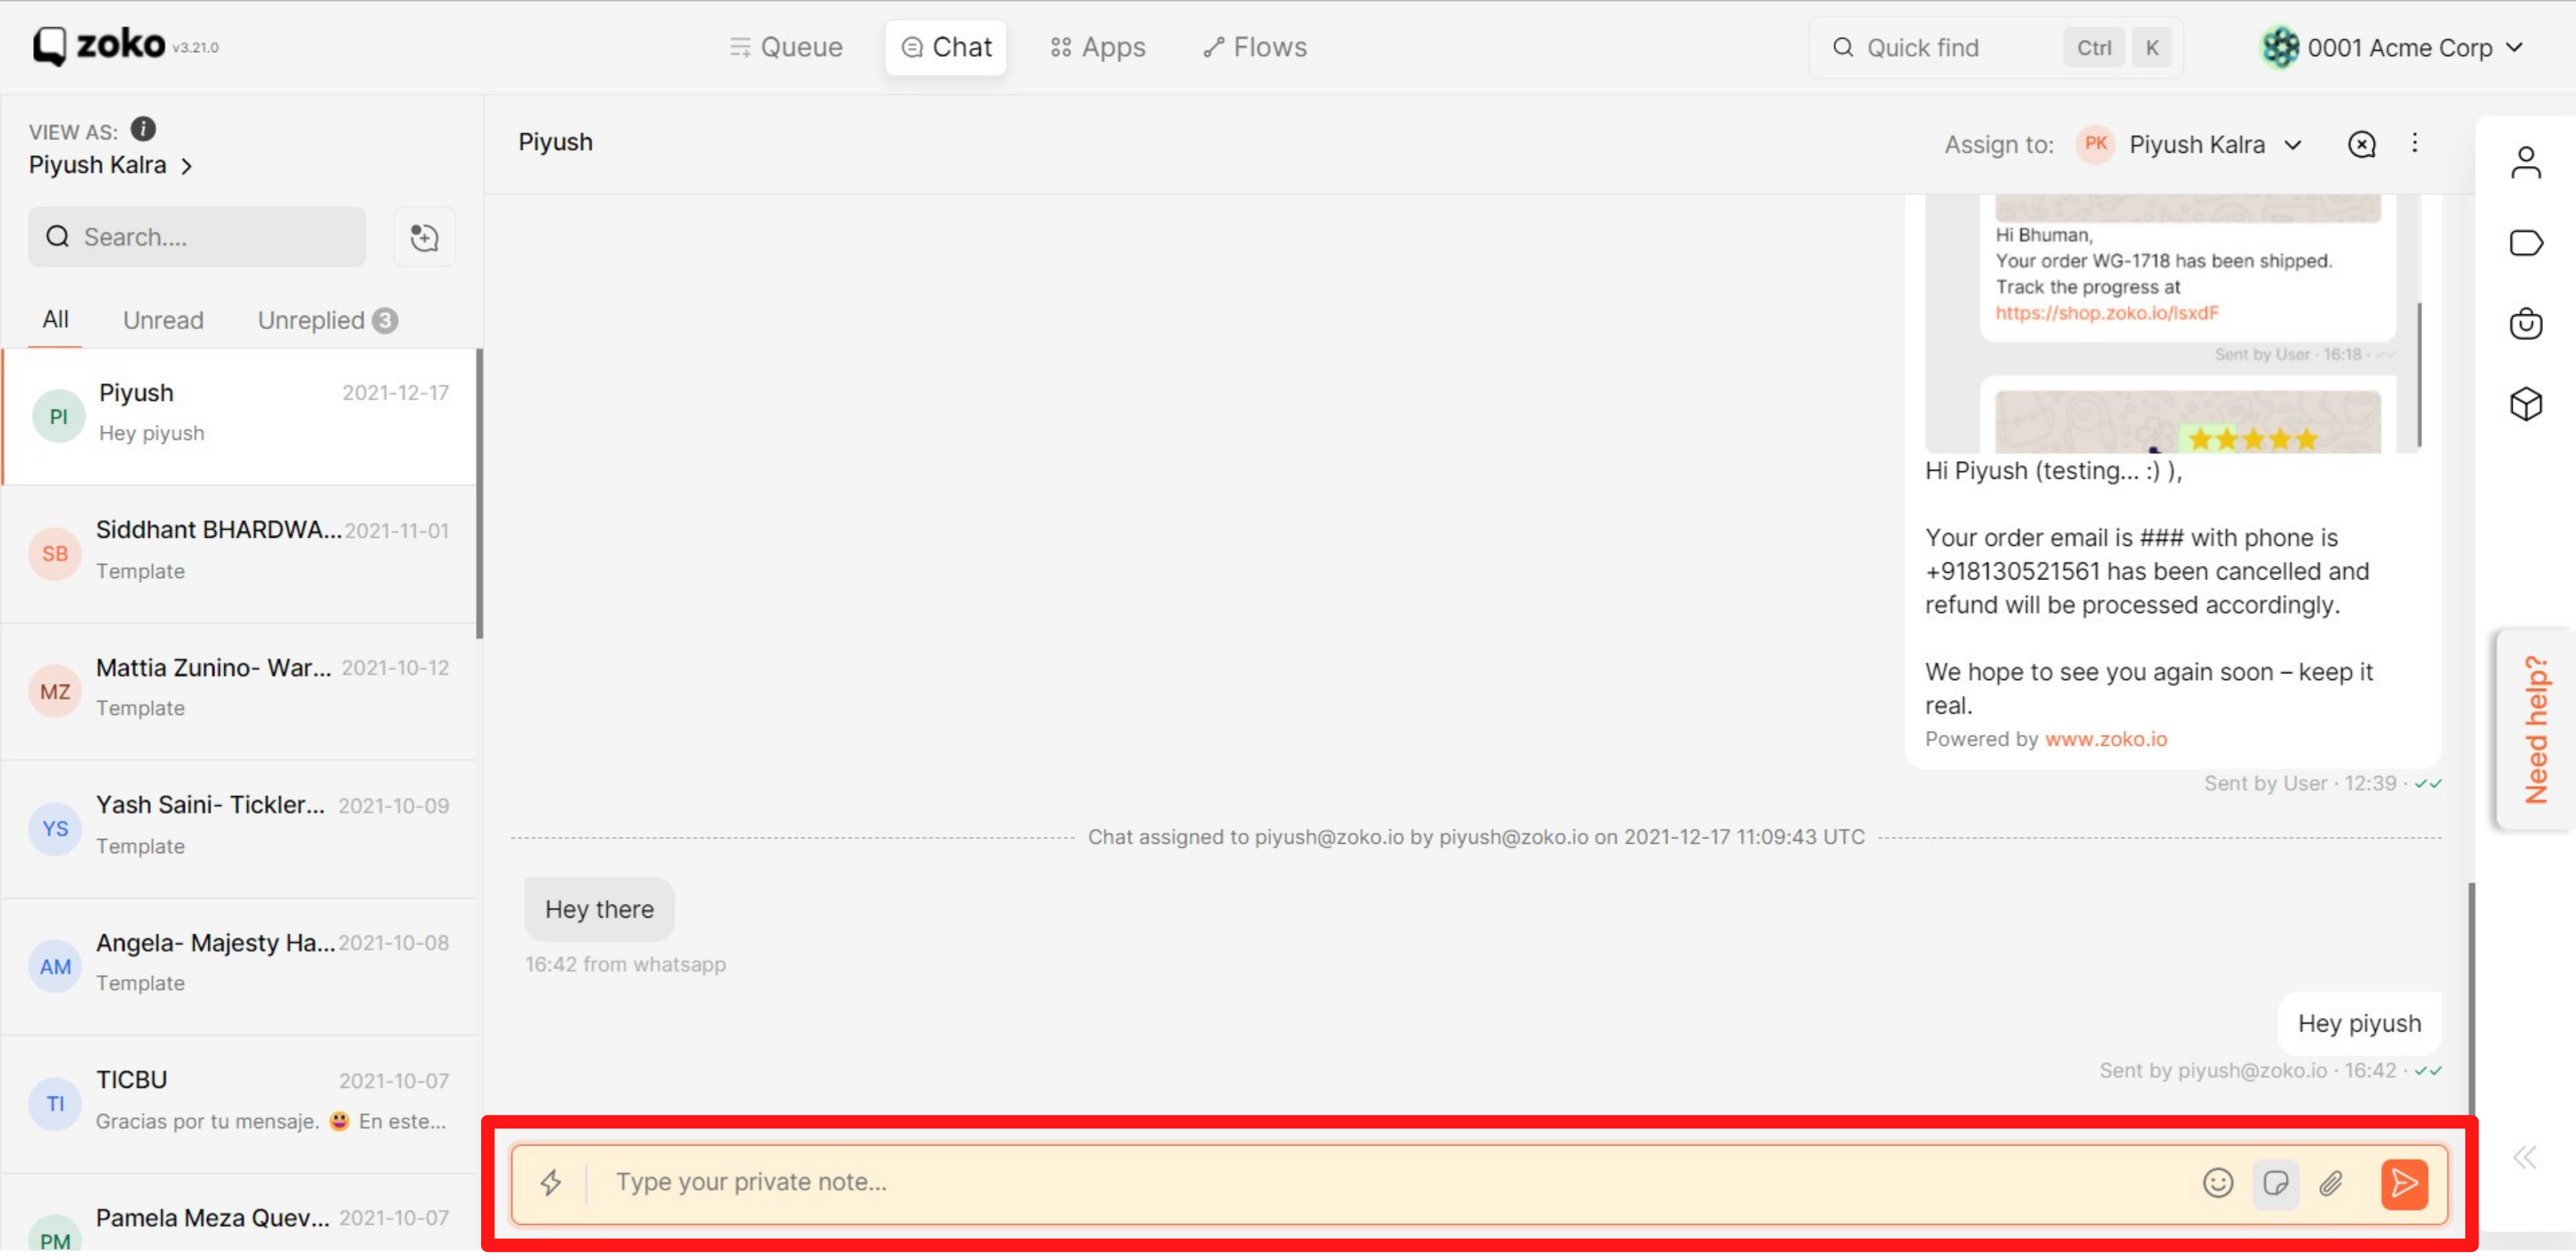Click the star rating template image
Screen dimensions: 2576x1260
[2188, 421]
